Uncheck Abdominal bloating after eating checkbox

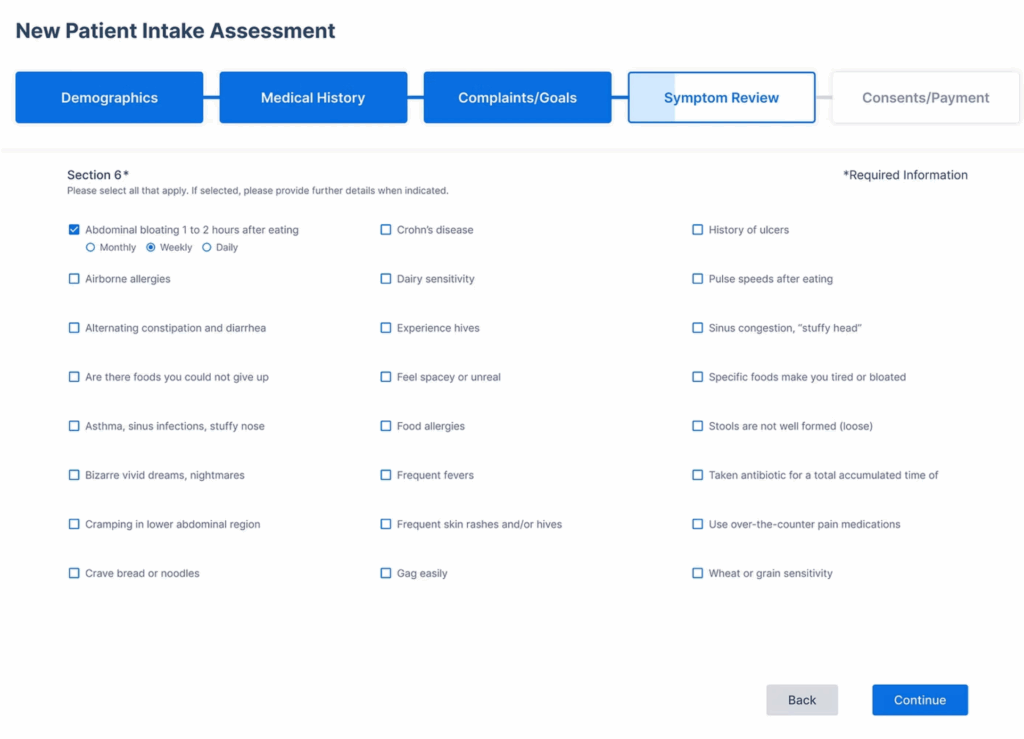click(74, 230)
